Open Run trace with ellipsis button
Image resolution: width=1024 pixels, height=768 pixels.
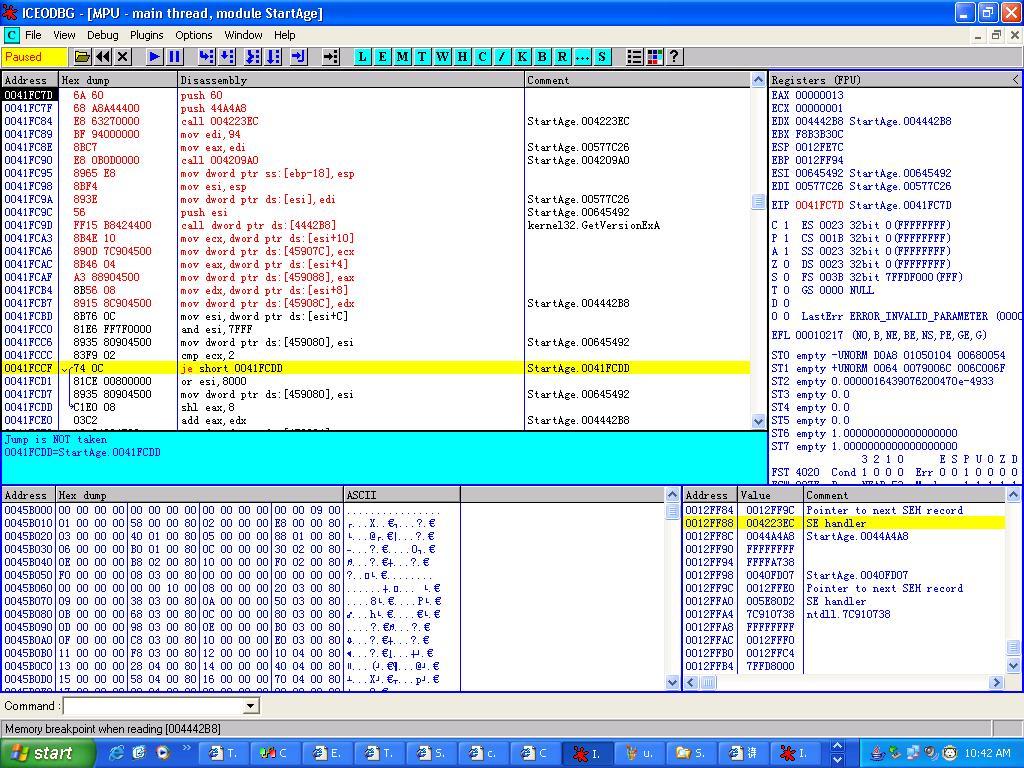582,57
